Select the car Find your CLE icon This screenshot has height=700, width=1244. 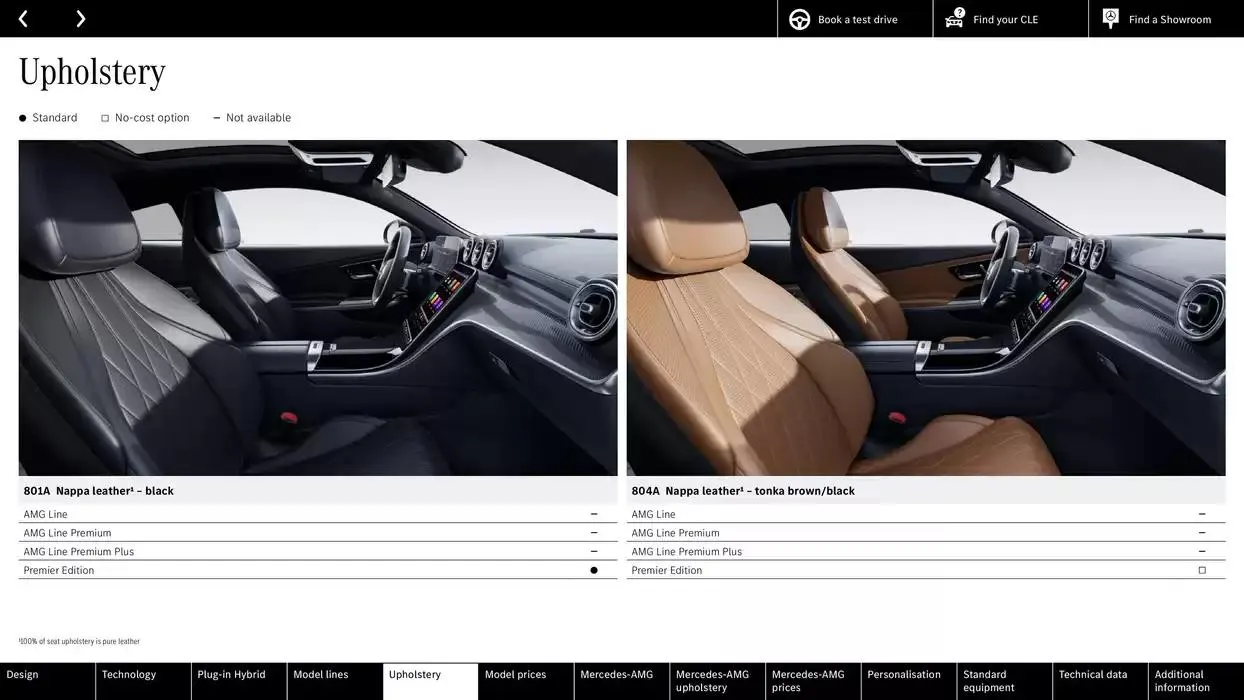pyautogui.click(x=953, y=18)
